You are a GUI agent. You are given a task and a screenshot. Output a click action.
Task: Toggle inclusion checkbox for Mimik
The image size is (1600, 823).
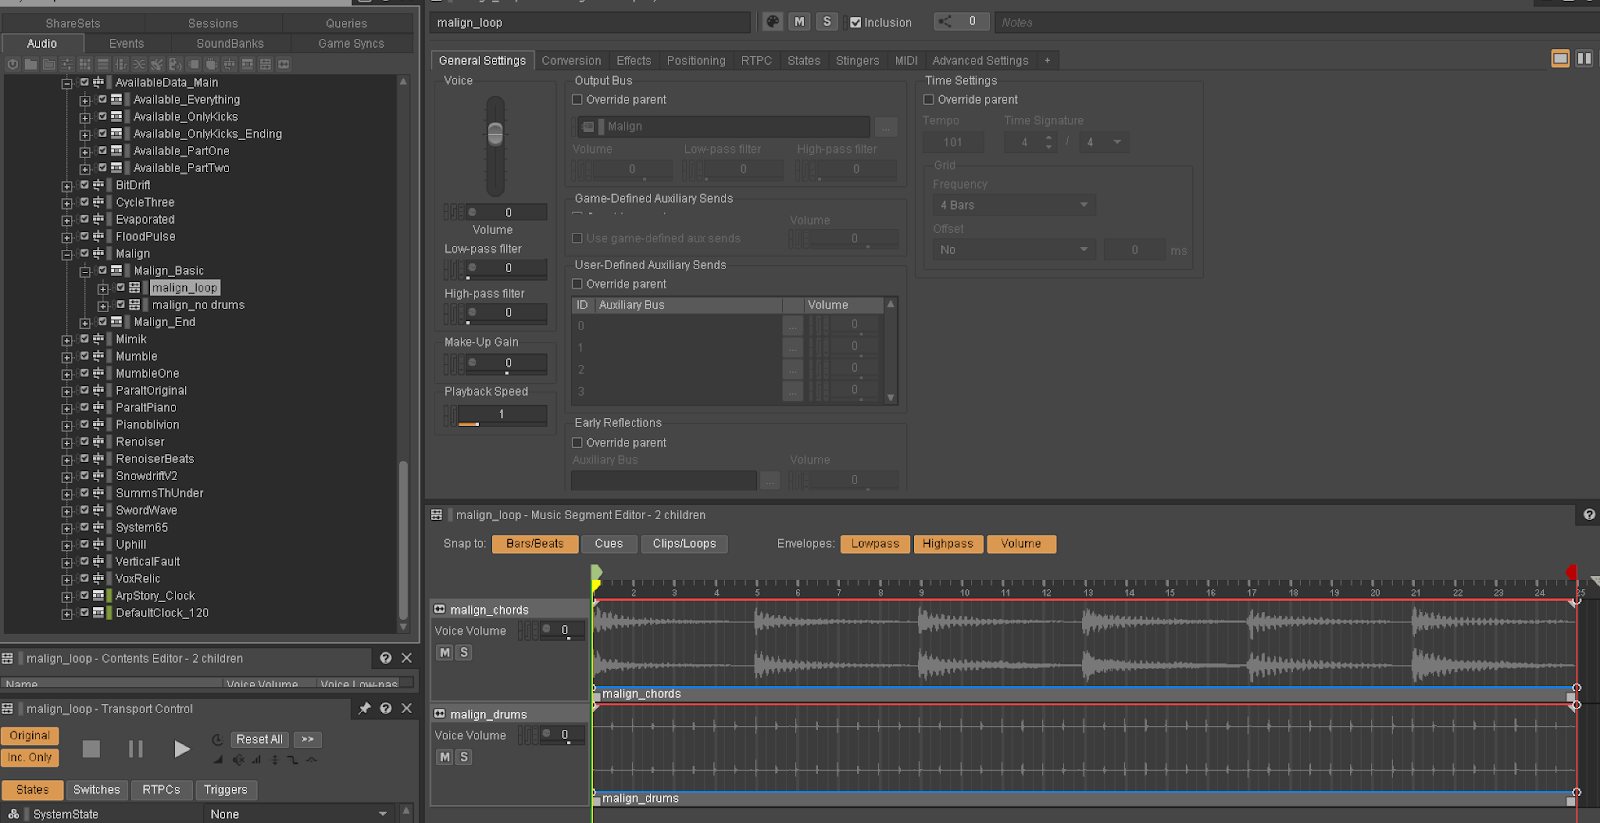pyautogui.click(x=84, y=339)
